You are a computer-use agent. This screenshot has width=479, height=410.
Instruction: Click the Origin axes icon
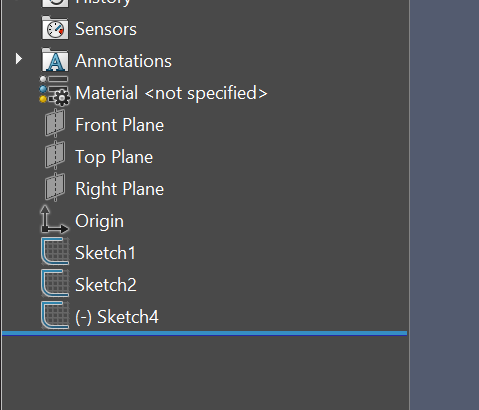pyautogui.click(x=54, y=219)
